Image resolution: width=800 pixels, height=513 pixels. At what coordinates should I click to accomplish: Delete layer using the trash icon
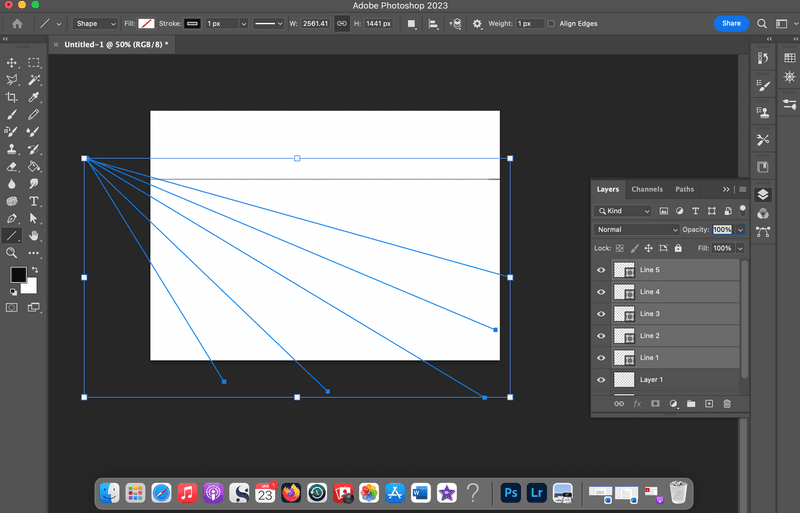pos(727,403)
